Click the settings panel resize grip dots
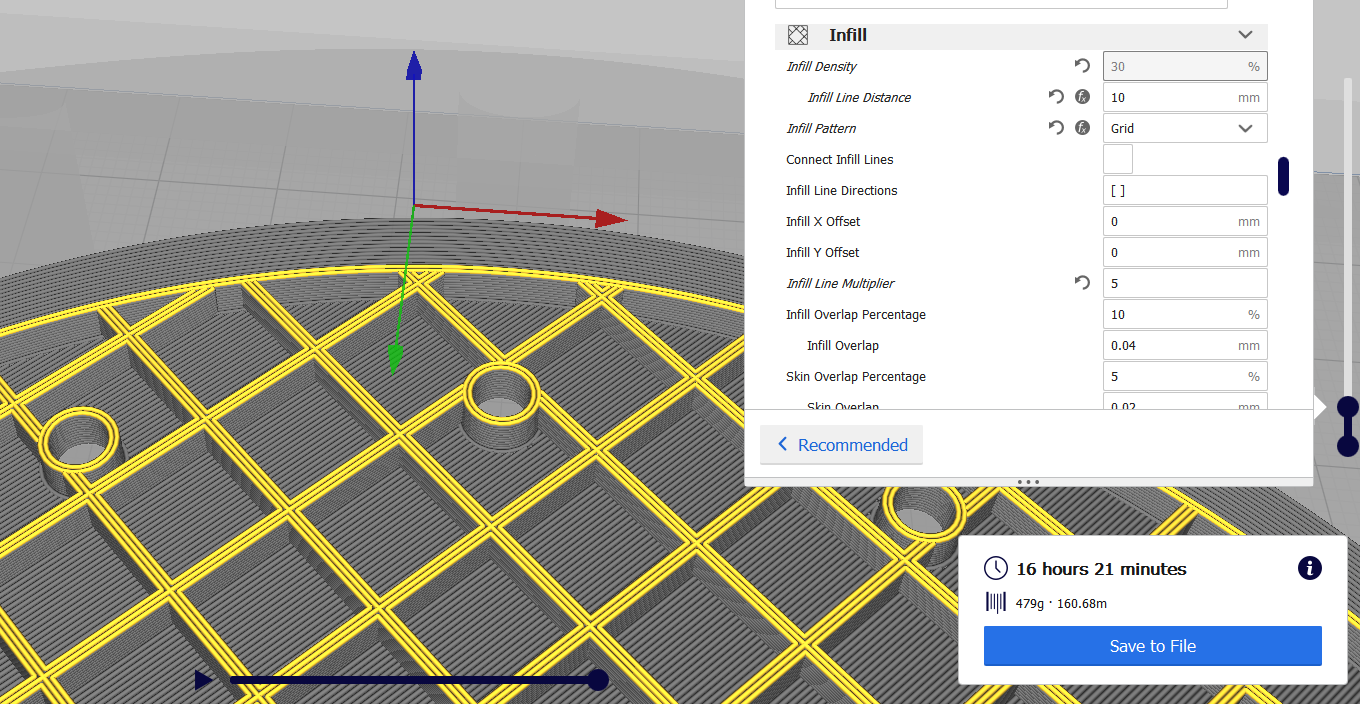Viewport: 1360px width, 704px height. (1028, 482)
